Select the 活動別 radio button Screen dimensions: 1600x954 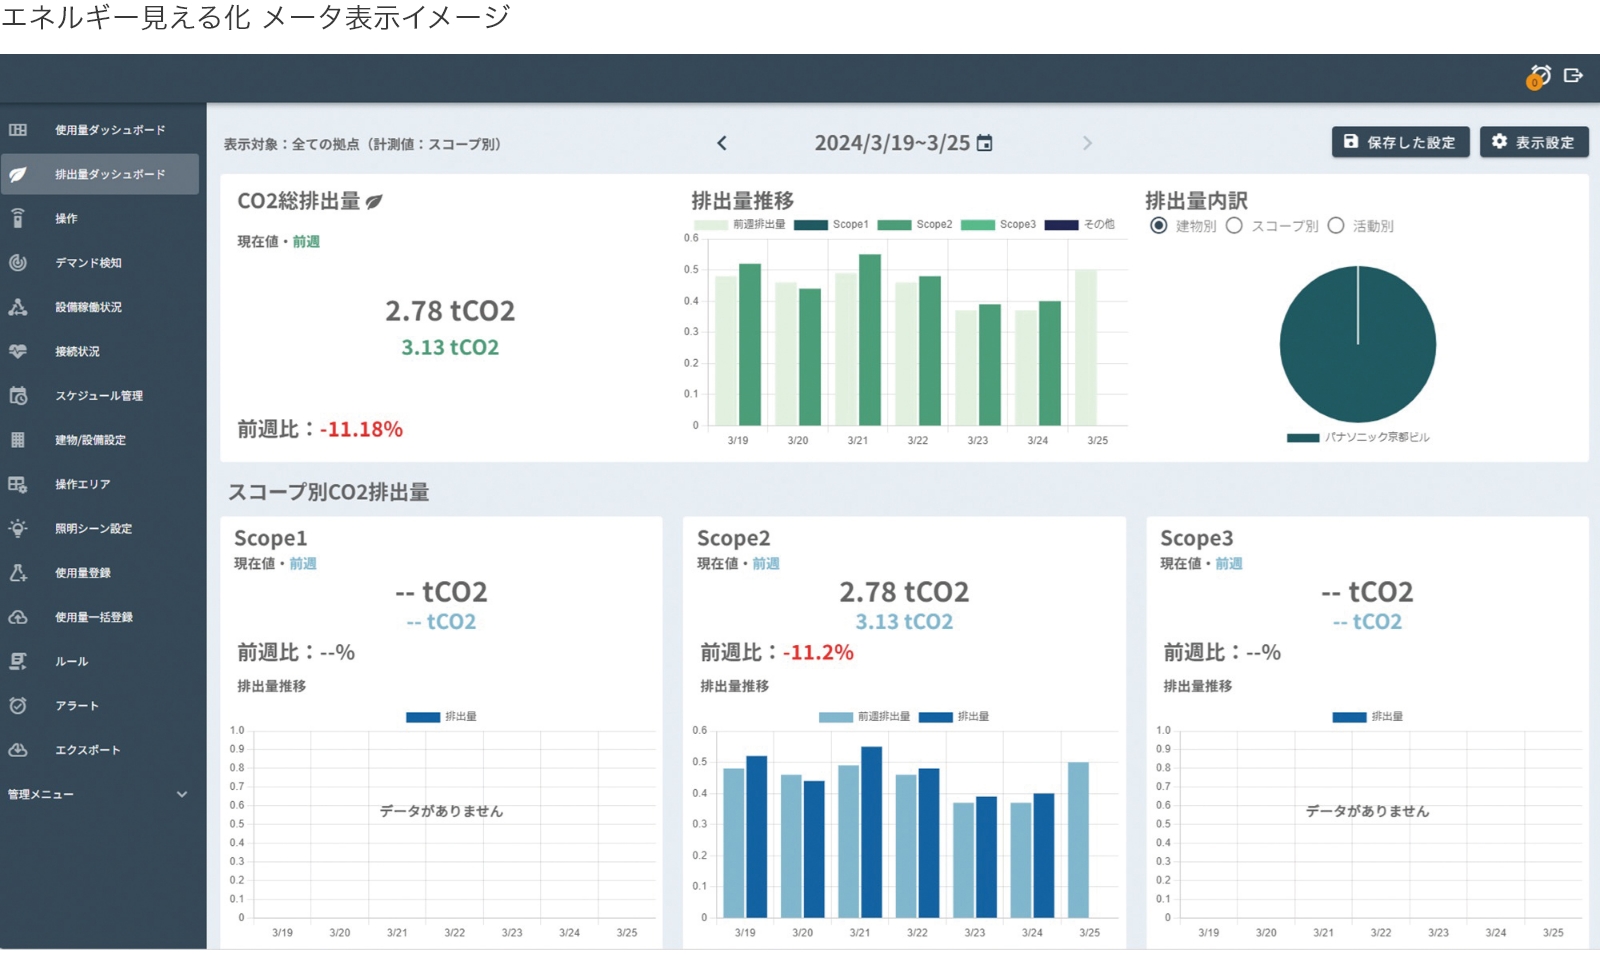pos(1336,226)
